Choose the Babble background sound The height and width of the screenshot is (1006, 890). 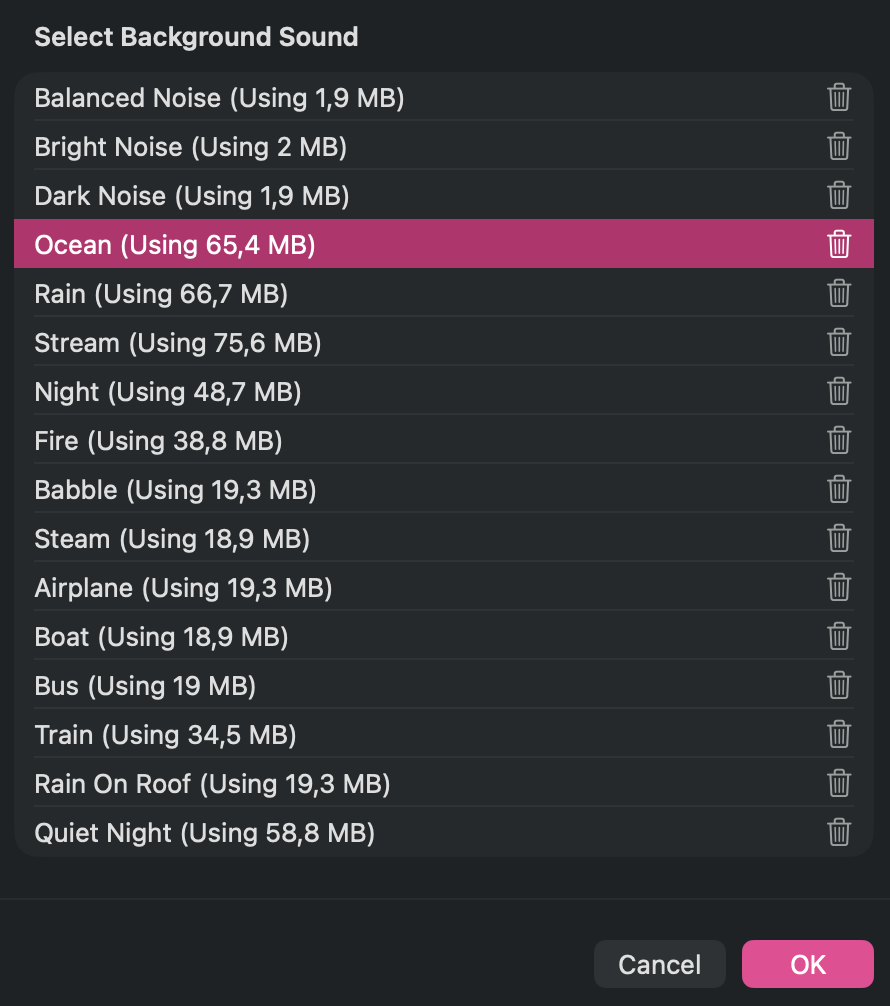[444, 490]
